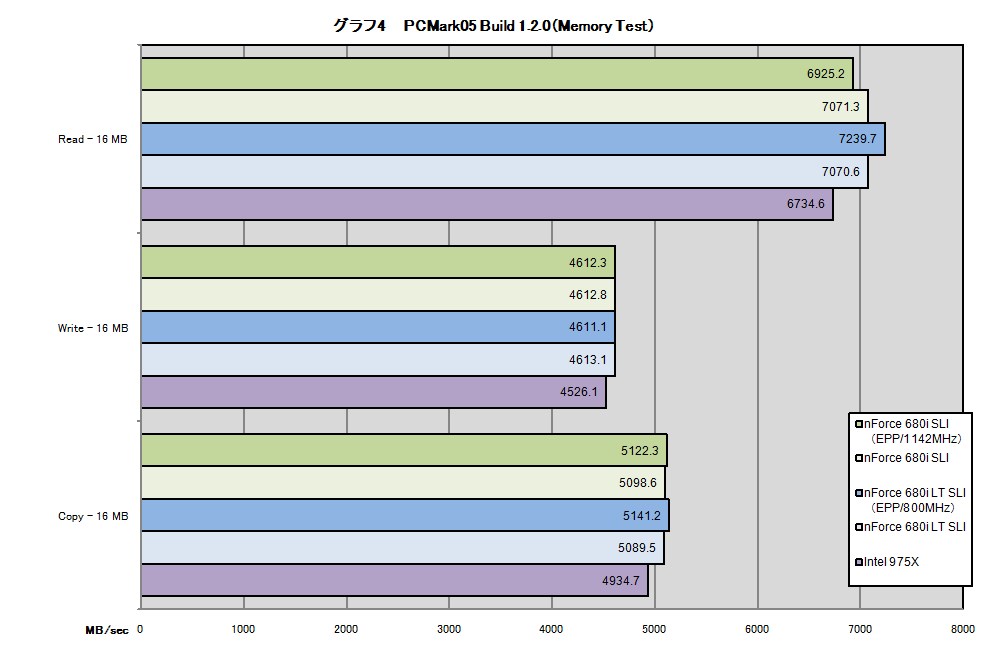The width and height of the screenshot is (987, 648).
Task: Click the purple bar labeled 4934.7
Action: click(395, 580)
